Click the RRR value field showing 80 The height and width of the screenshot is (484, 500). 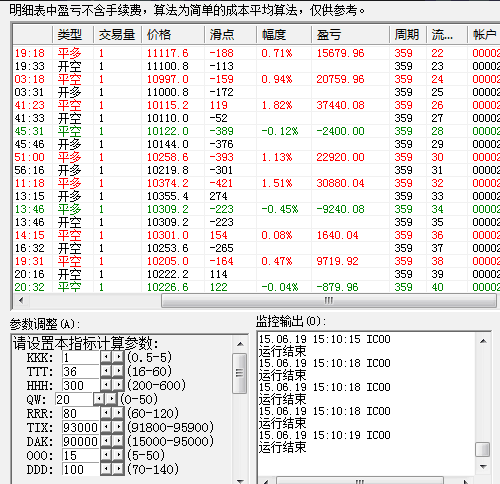click(x=81, y=413)
